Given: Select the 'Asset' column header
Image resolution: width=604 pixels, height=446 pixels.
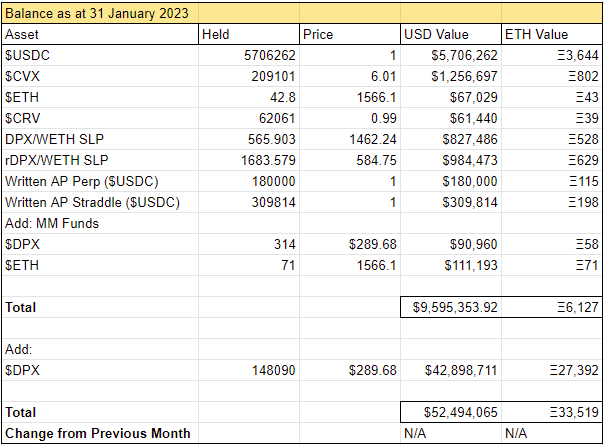Looking at the screenshot, I should click(x=22, y=34).
